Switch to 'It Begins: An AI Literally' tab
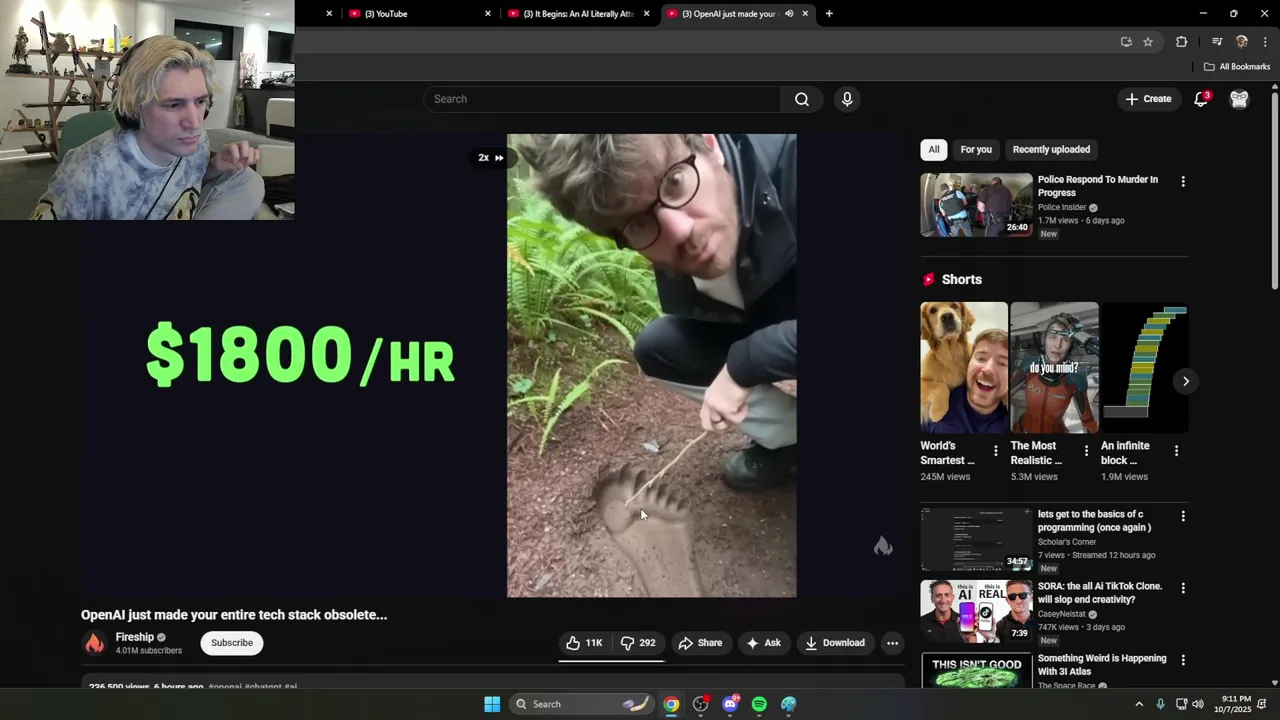 (578, 14)
